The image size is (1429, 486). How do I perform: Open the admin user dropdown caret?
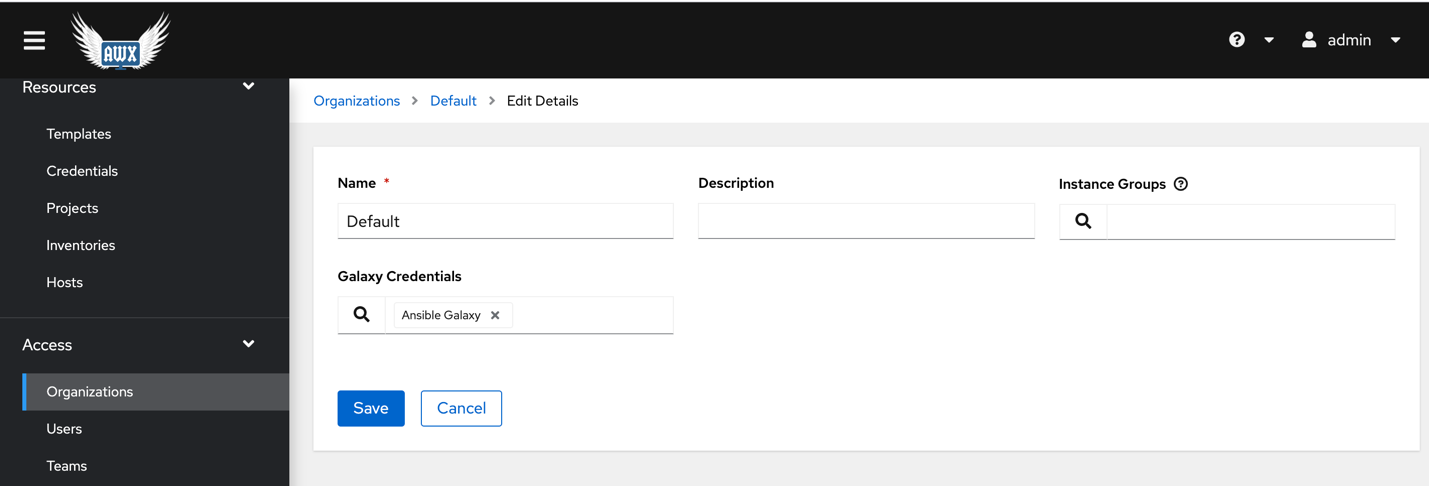[x=1396, y=40]
